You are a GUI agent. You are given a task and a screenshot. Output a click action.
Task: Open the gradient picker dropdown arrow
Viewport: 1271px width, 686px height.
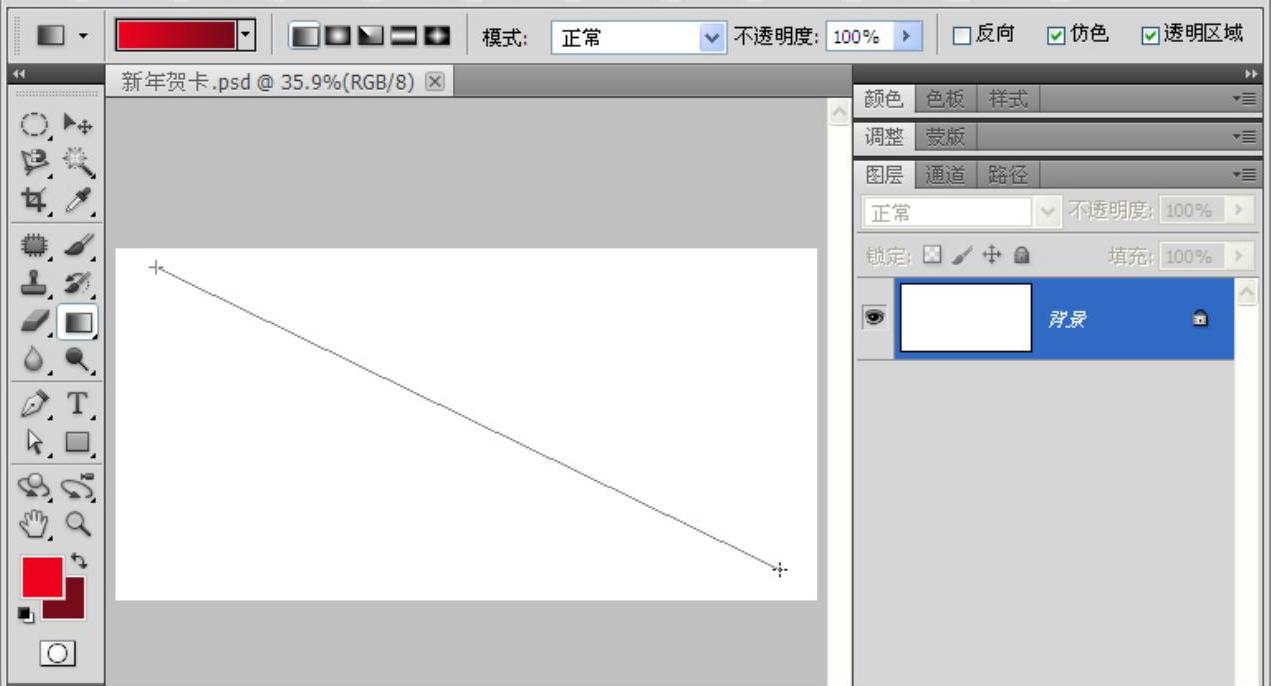click(247, 37)
